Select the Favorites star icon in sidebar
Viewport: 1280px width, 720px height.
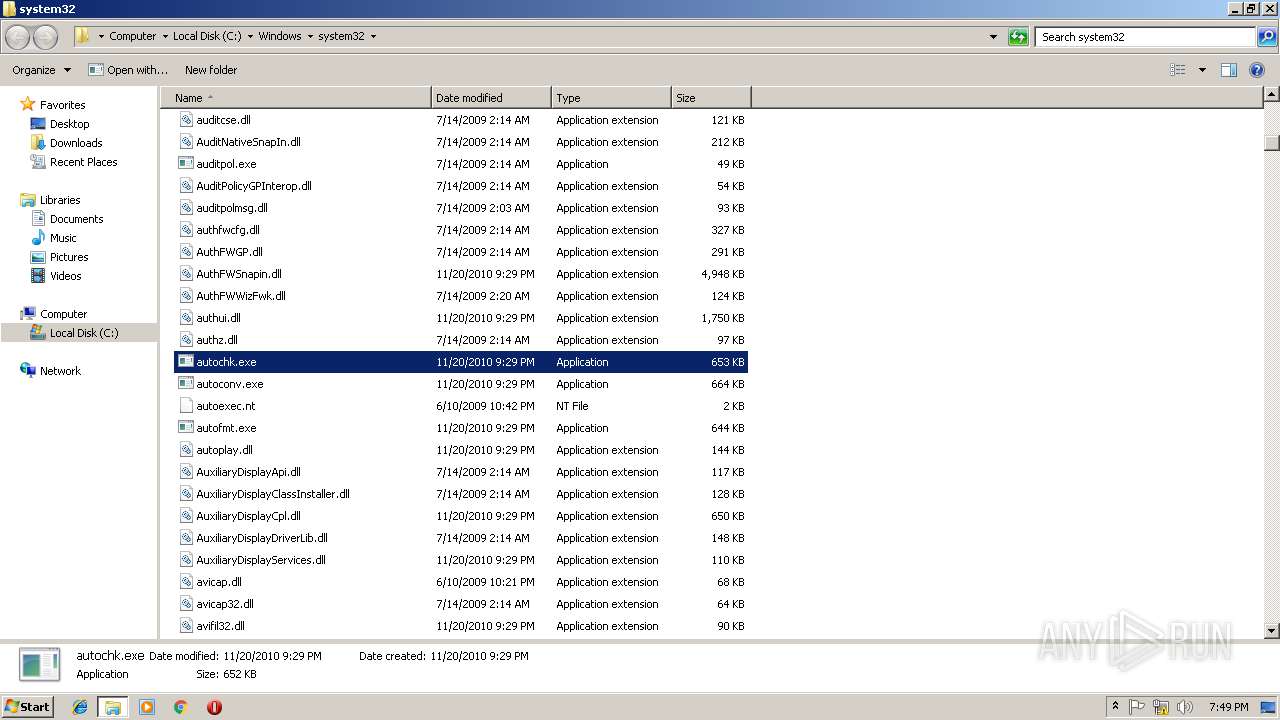(28, 105)
